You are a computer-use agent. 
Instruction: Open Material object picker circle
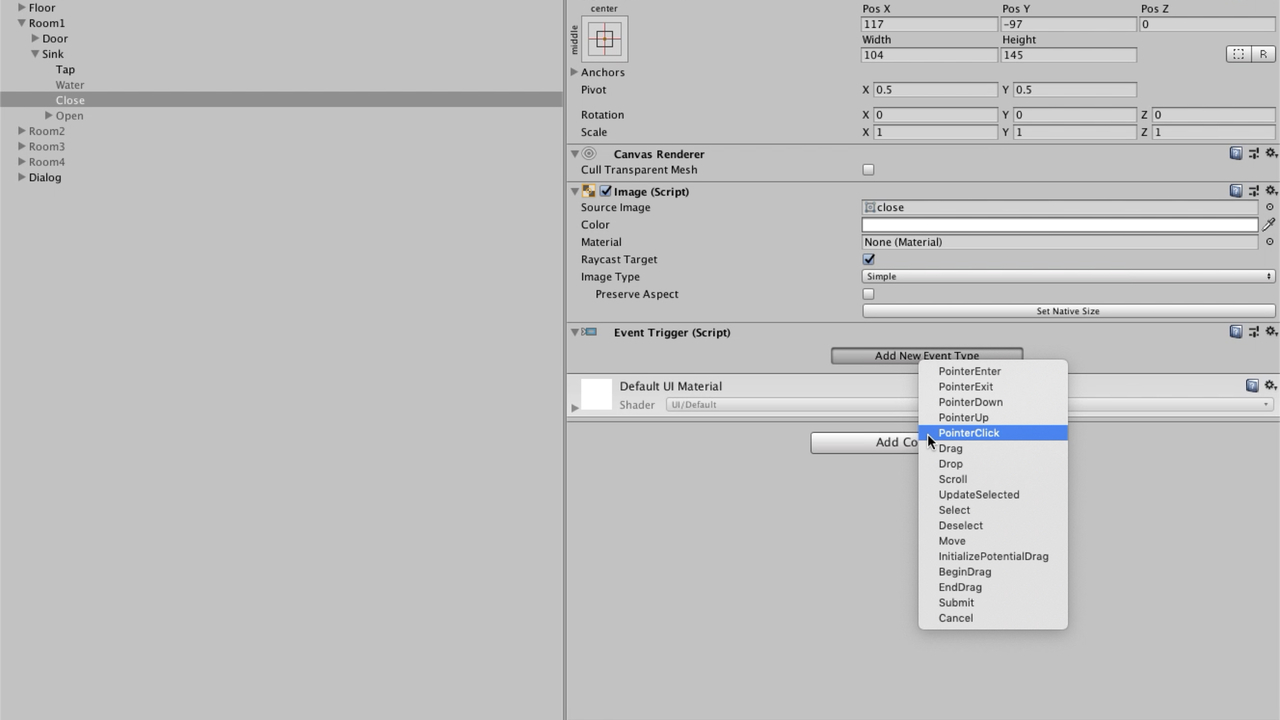1270,242
